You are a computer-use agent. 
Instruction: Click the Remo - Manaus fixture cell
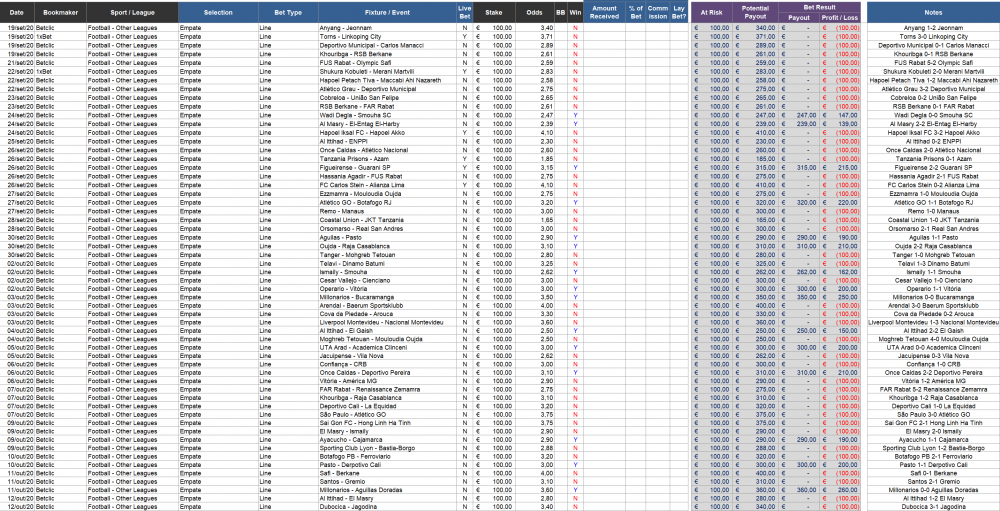coord(388,211)
